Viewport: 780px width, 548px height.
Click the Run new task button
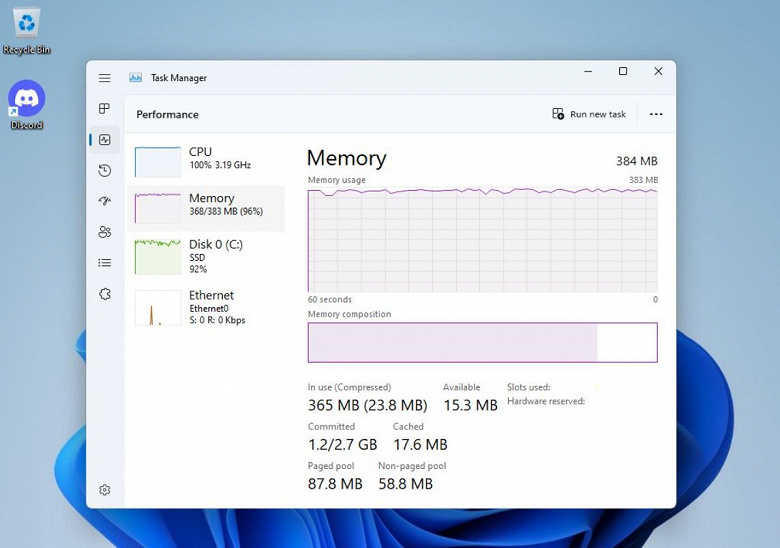coord(589,114)
